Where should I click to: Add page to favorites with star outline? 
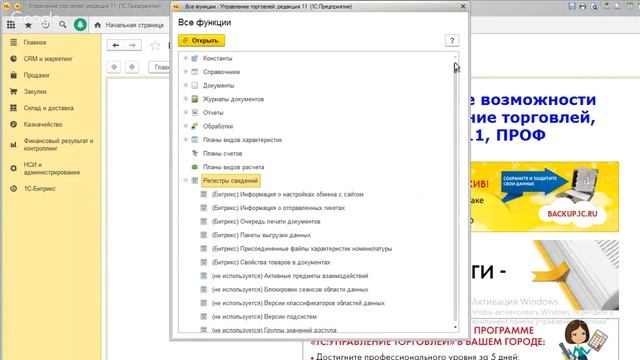155,45
